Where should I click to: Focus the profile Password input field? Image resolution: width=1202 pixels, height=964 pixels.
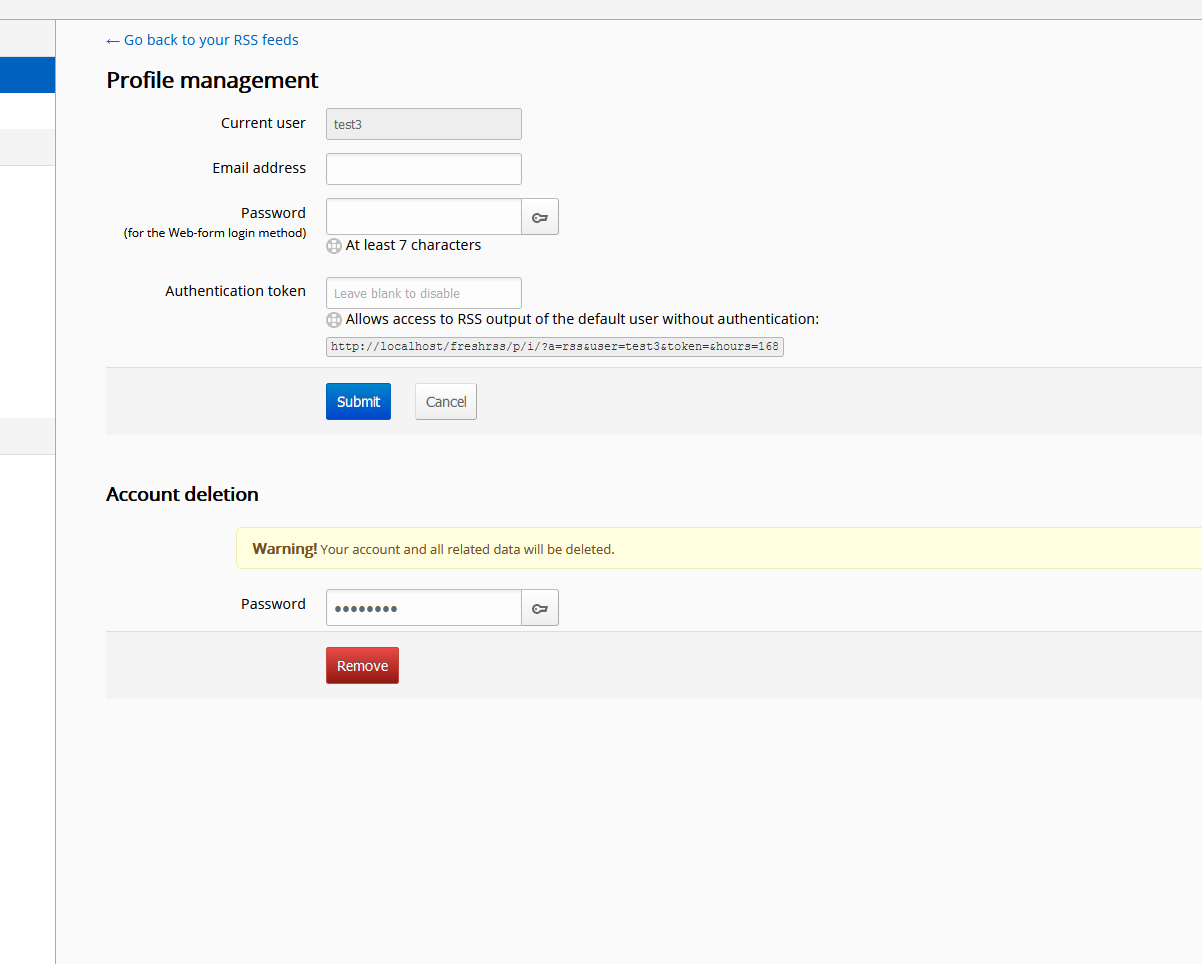(x=424, y=216)
